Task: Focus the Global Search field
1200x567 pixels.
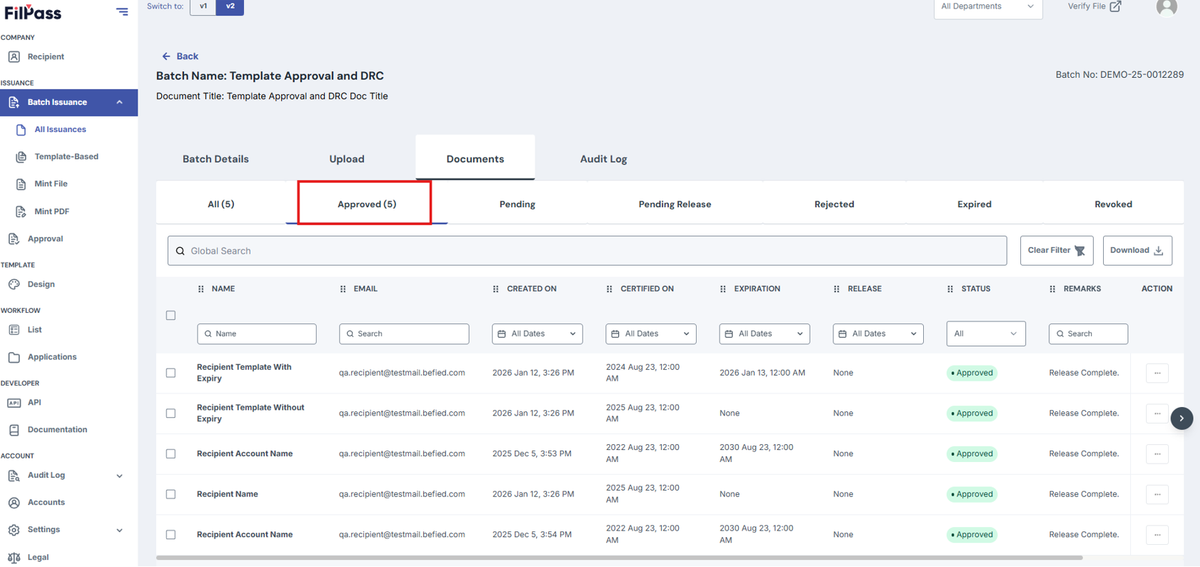Action: coord(587,251)
